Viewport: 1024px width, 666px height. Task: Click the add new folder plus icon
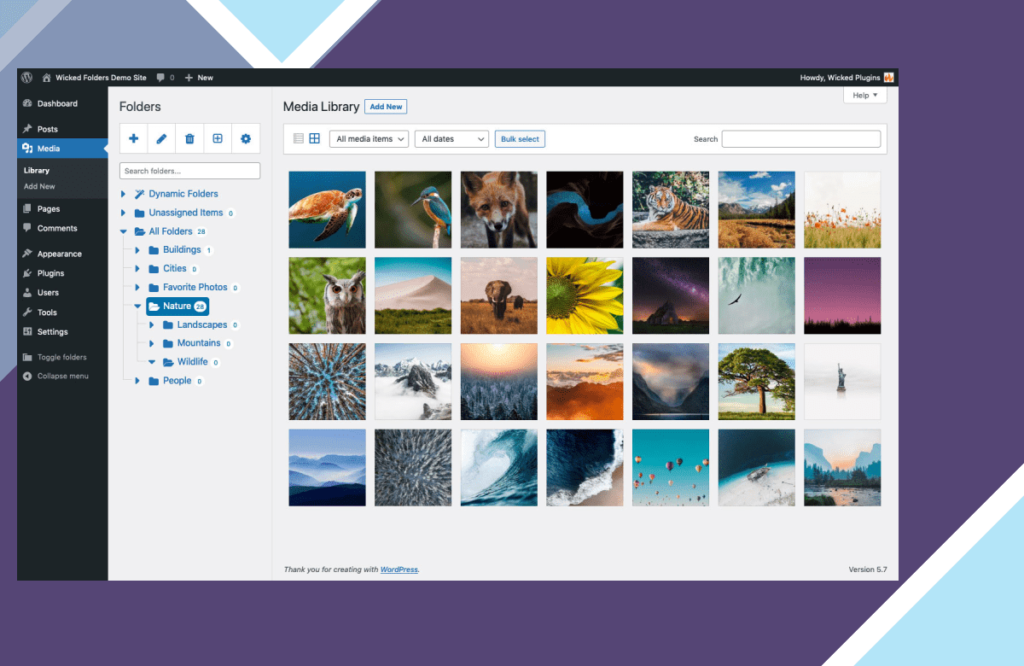point(133,138)
